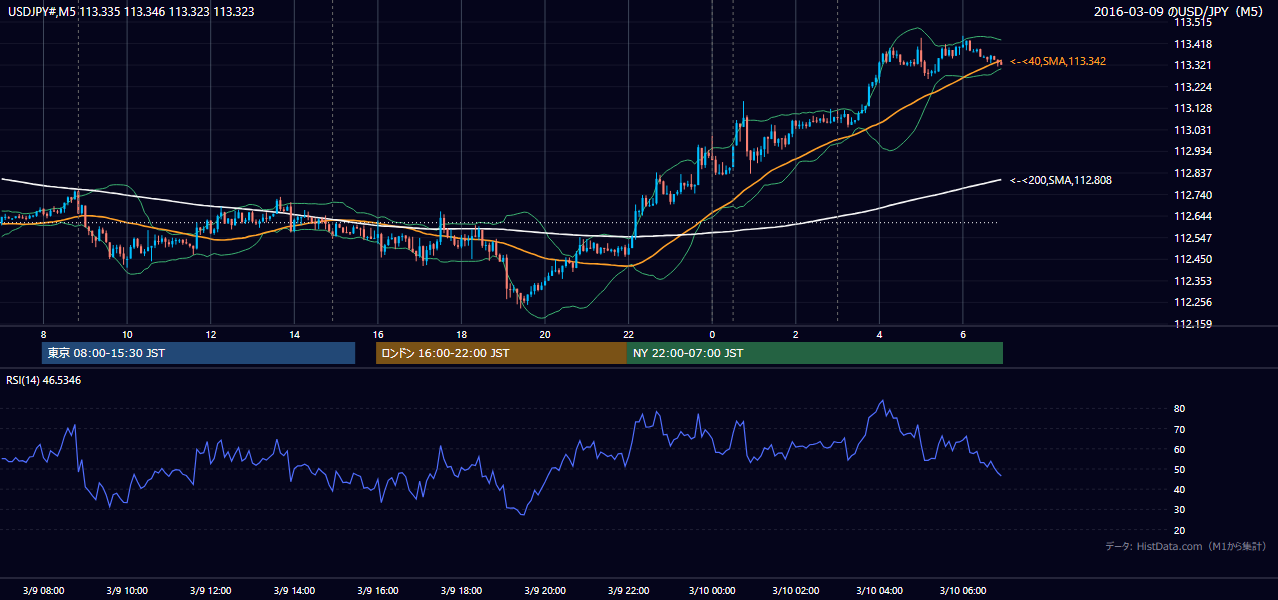This screenshot has height=600, width=1278.
Task: Click the RSI 30 level label
Action: (x=1180, y=510)
